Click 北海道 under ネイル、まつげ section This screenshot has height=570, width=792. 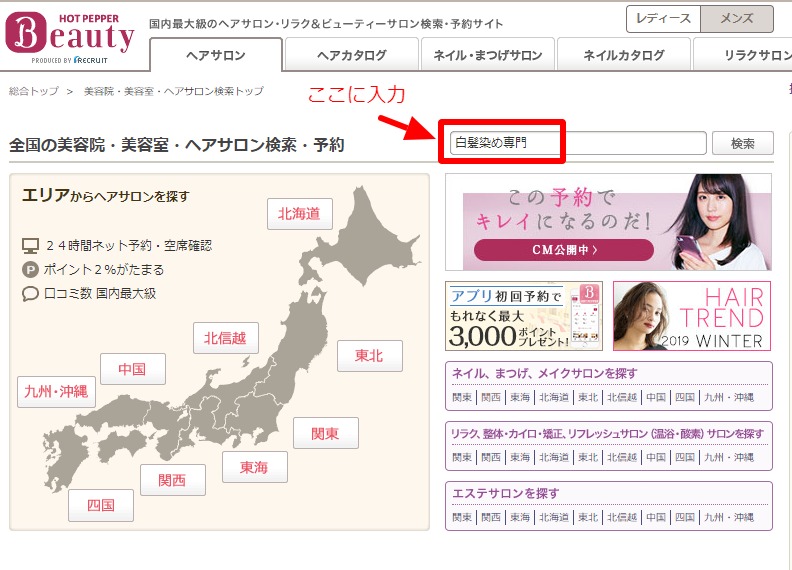point(554,397)
